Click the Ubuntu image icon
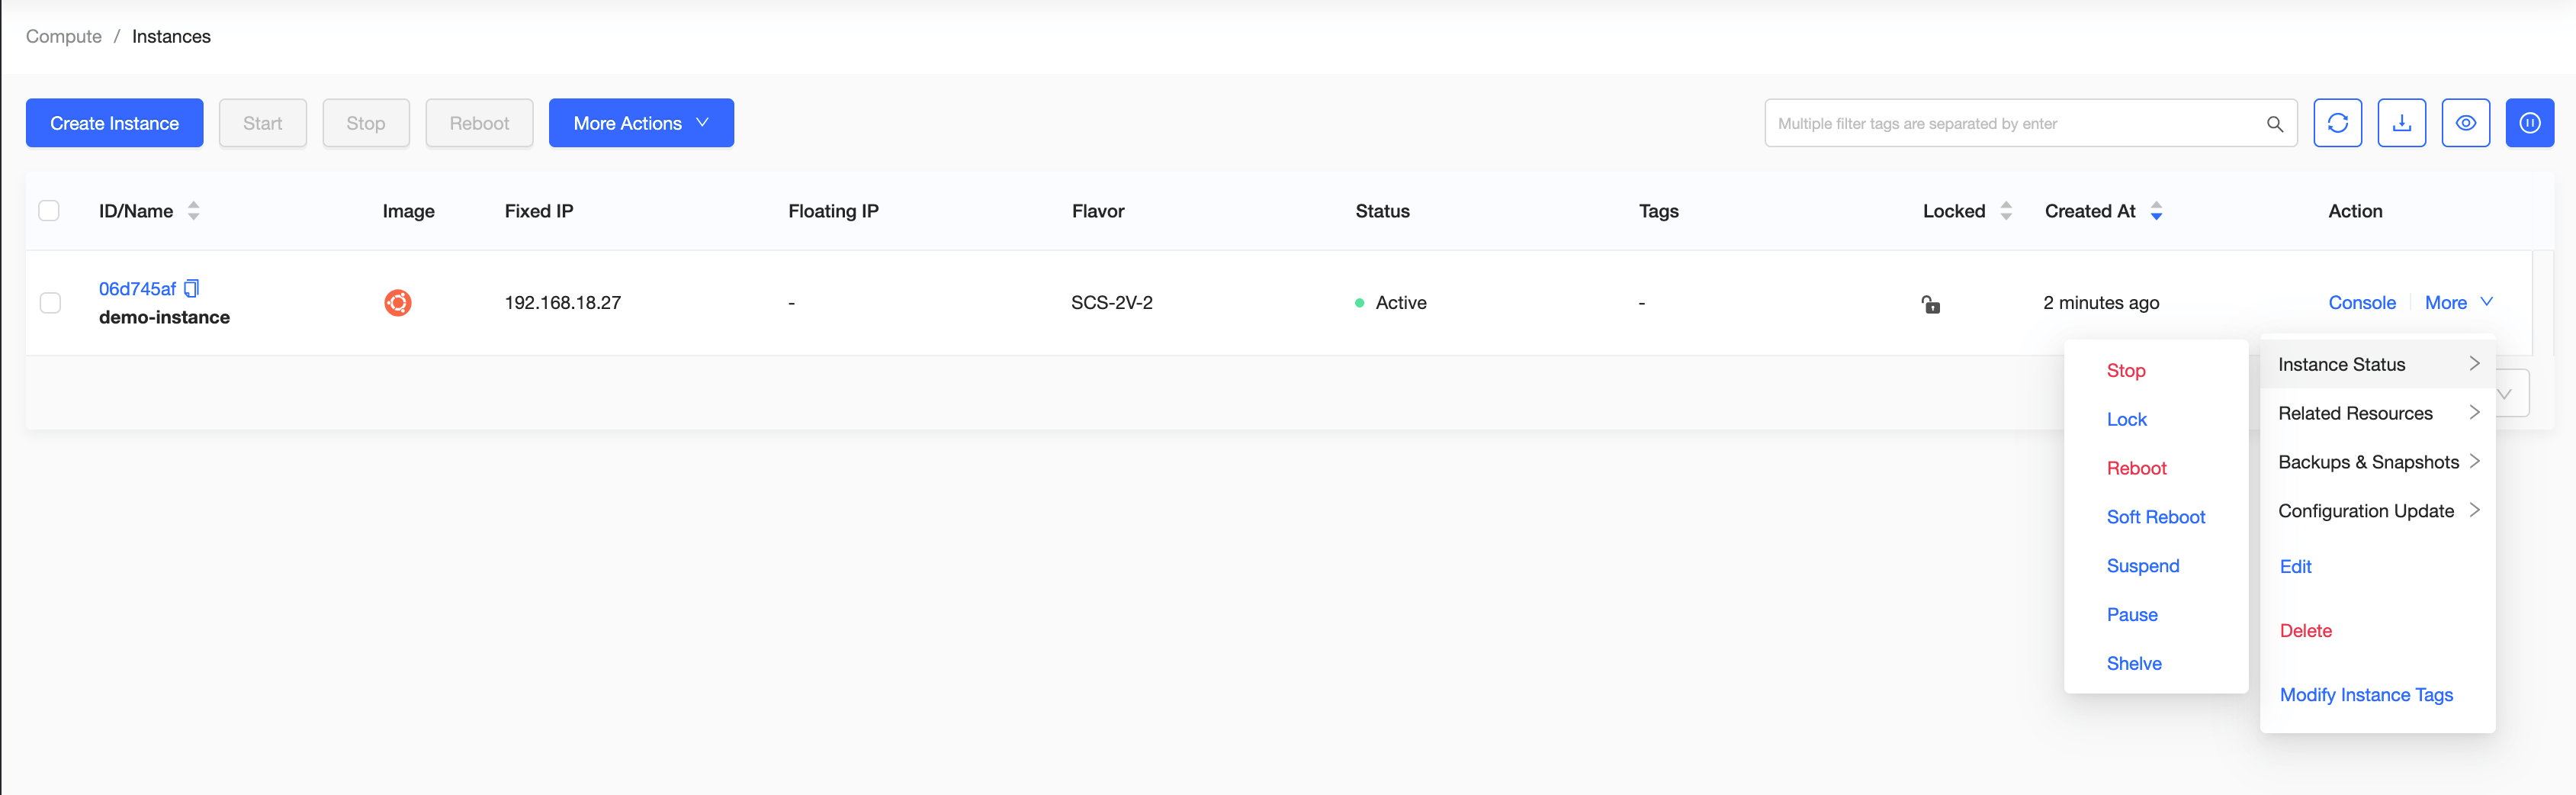This screenshot has height=795, width=2576. pyautogui.click(x=398, y=303)
